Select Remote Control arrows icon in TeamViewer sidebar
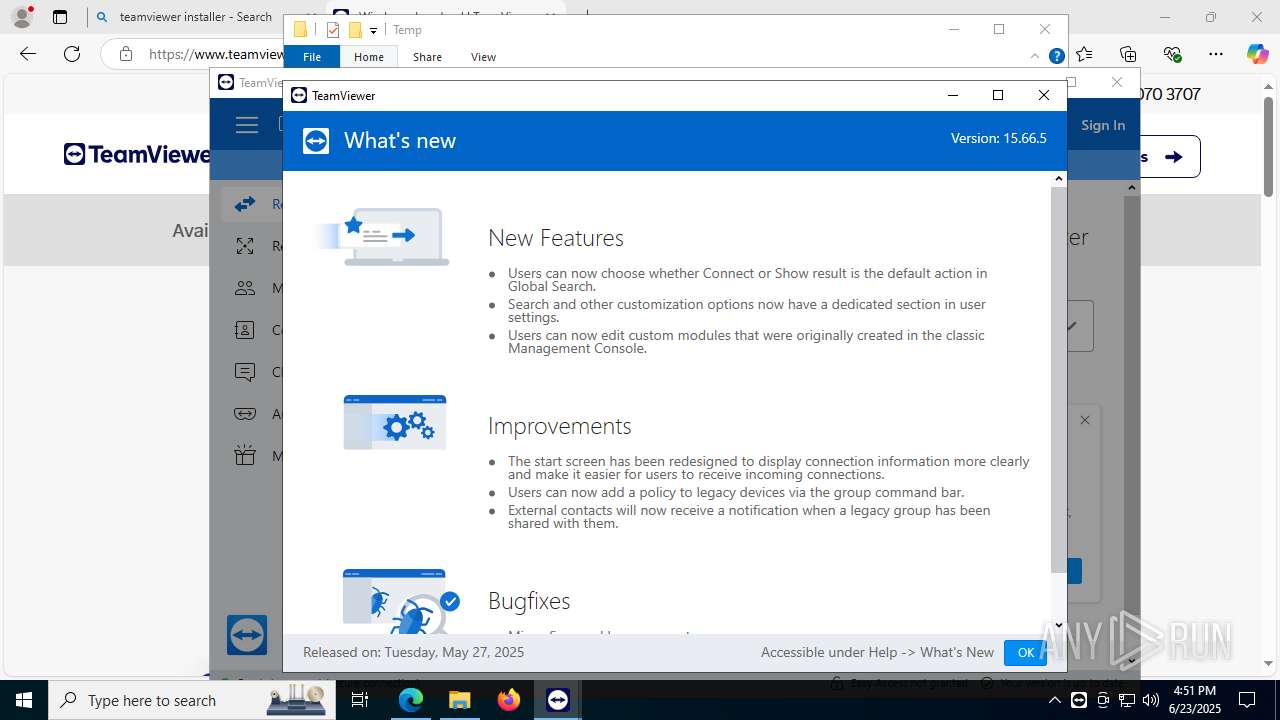Screen dimensions: 1280x720 point(245,204)
